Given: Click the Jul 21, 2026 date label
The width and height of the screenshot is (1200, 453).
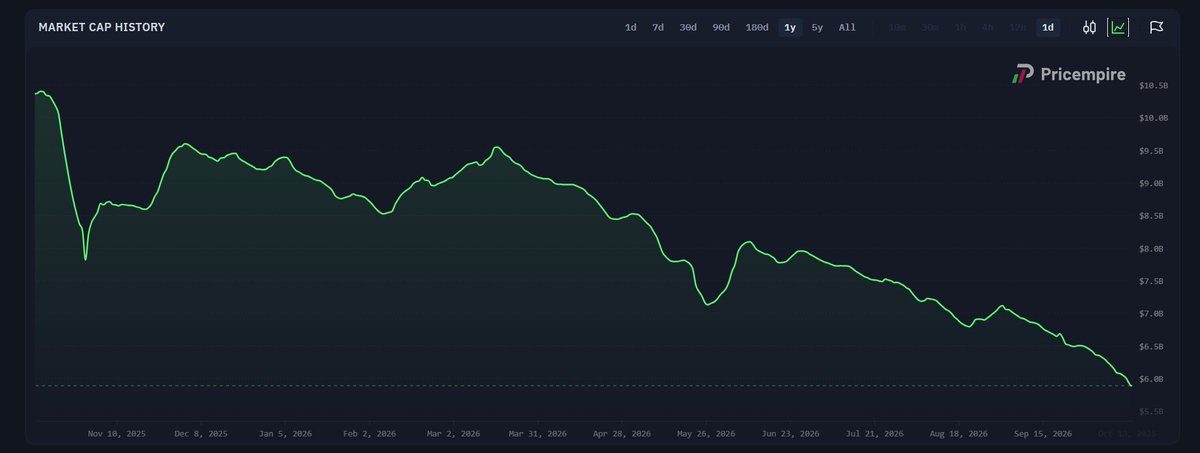Looking at the screenshot, I should [x=875, y=434].
